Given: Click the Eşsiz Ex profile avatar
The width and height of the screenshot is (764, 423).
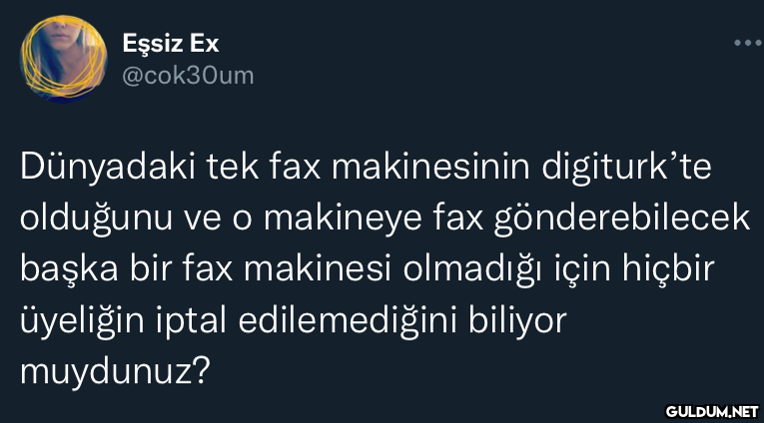Looking at the screenshot, I should 63,58.
